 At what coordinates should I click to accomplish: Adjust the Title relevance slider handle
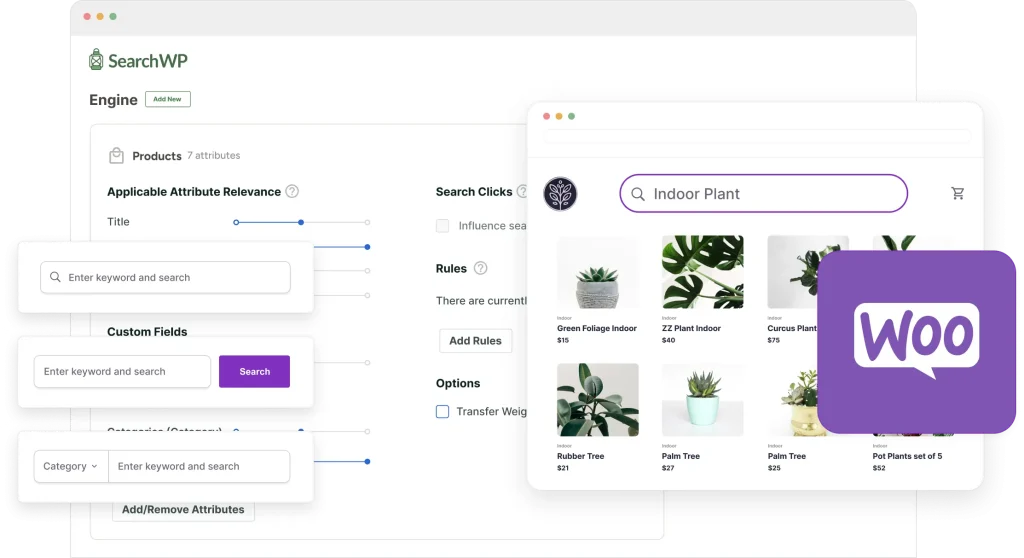[301, 222]
